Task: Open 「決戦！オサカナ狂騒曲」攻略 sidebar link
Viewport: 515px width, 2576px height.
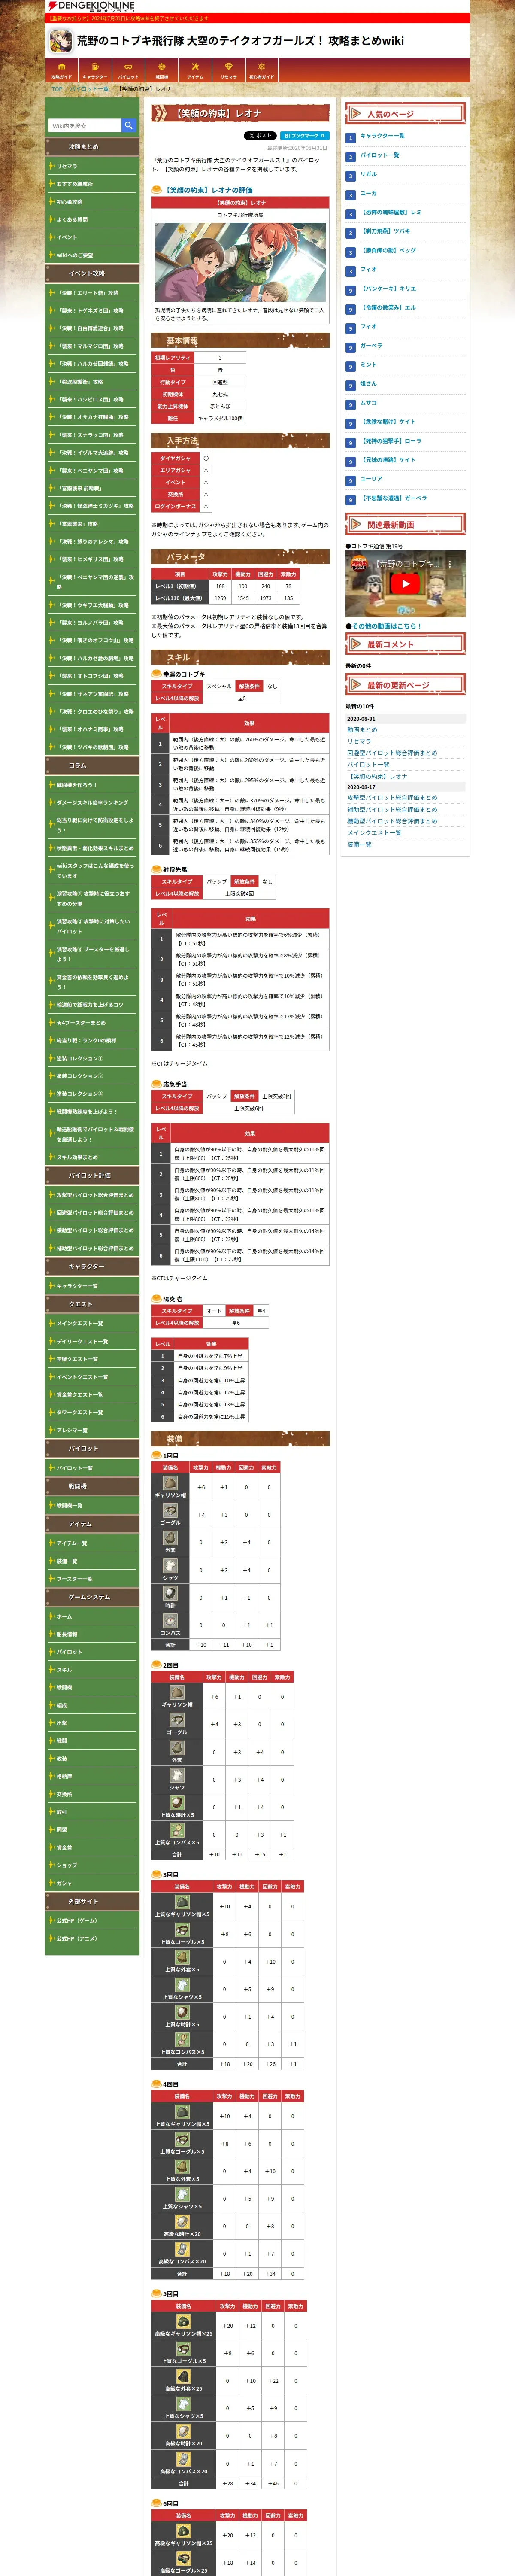Action: tap(92, 417)
